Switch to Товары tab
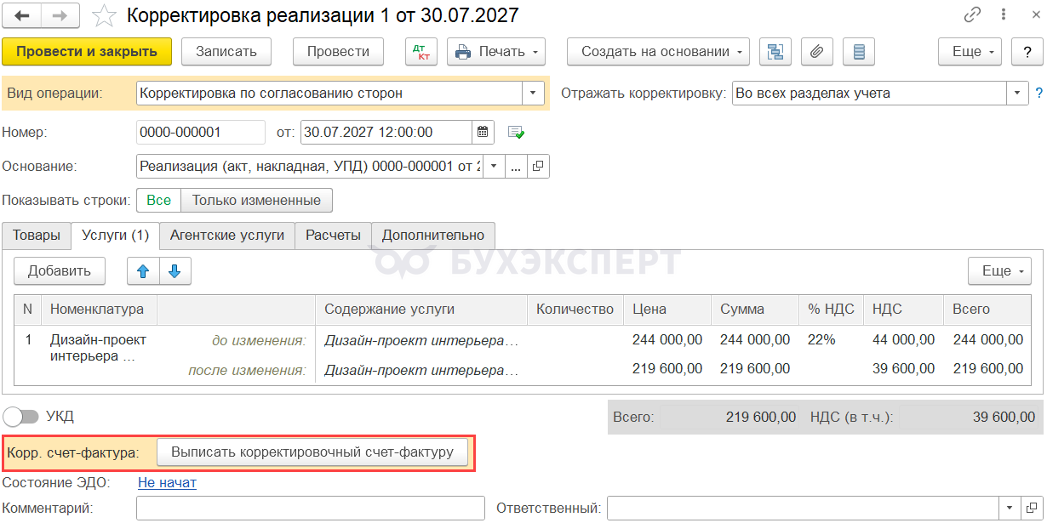 coord(37,235)
